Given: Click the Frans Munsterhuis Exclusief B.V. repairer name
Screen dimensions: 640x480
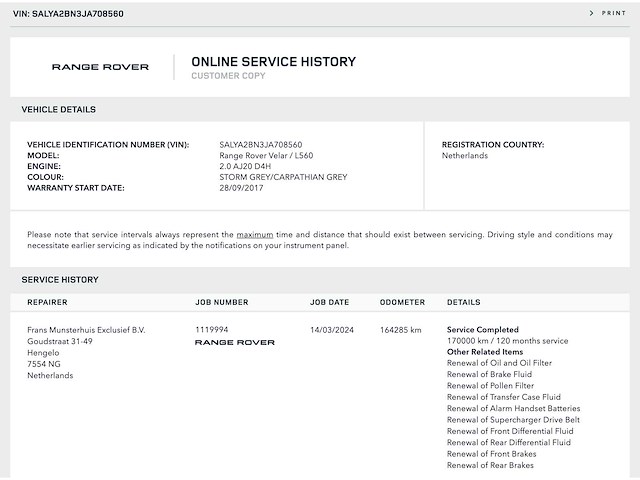Looking at the screenshot, I should [86, 329].
